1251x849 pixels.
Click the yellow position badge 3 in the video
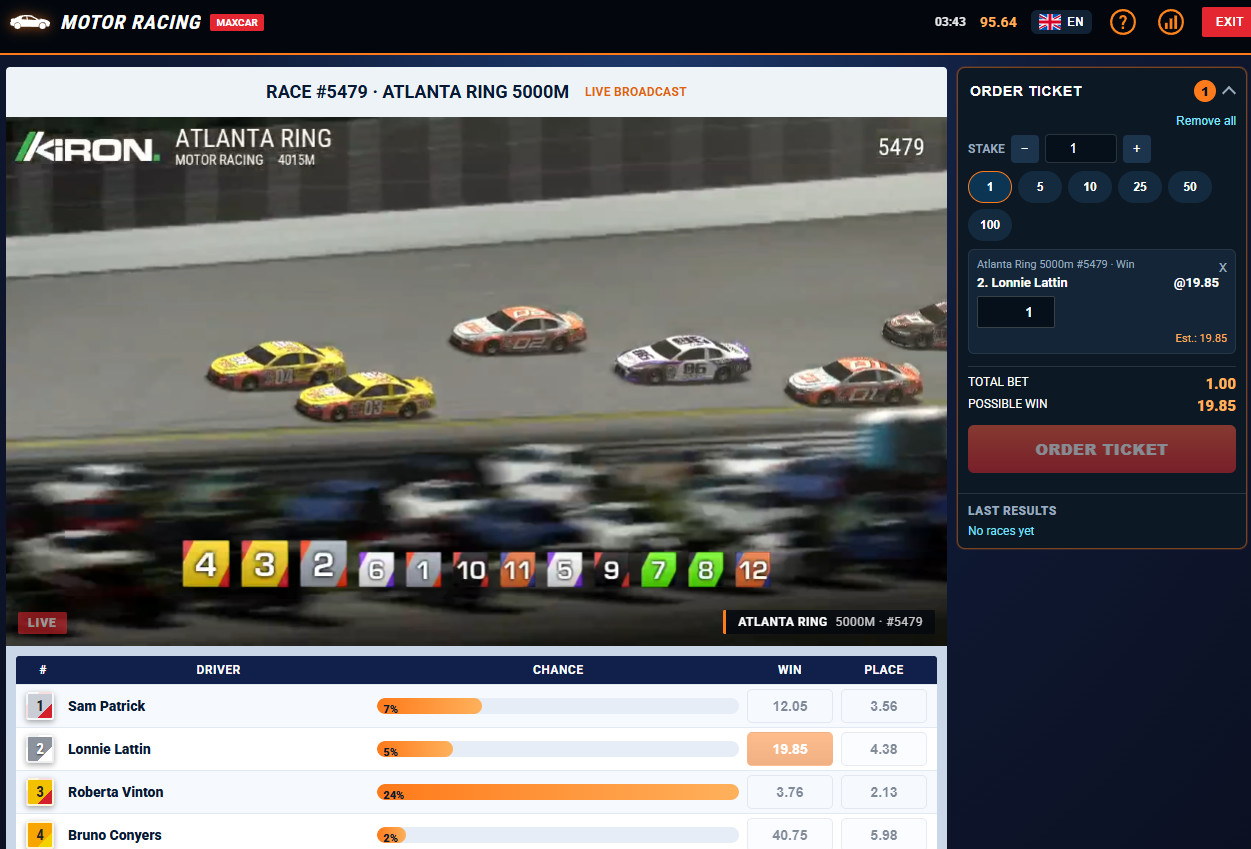(264, 565)
